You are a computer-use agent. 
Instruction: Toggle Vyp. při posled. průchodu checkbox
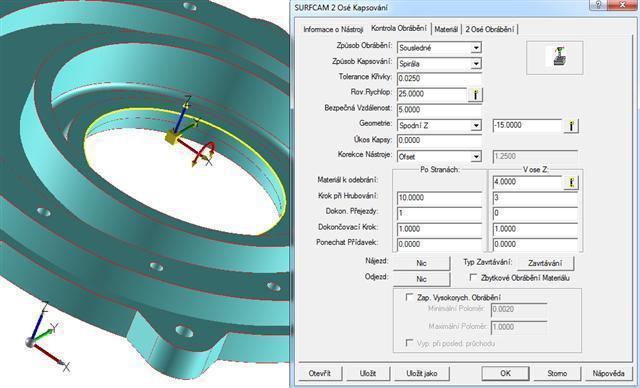[409, 343]
